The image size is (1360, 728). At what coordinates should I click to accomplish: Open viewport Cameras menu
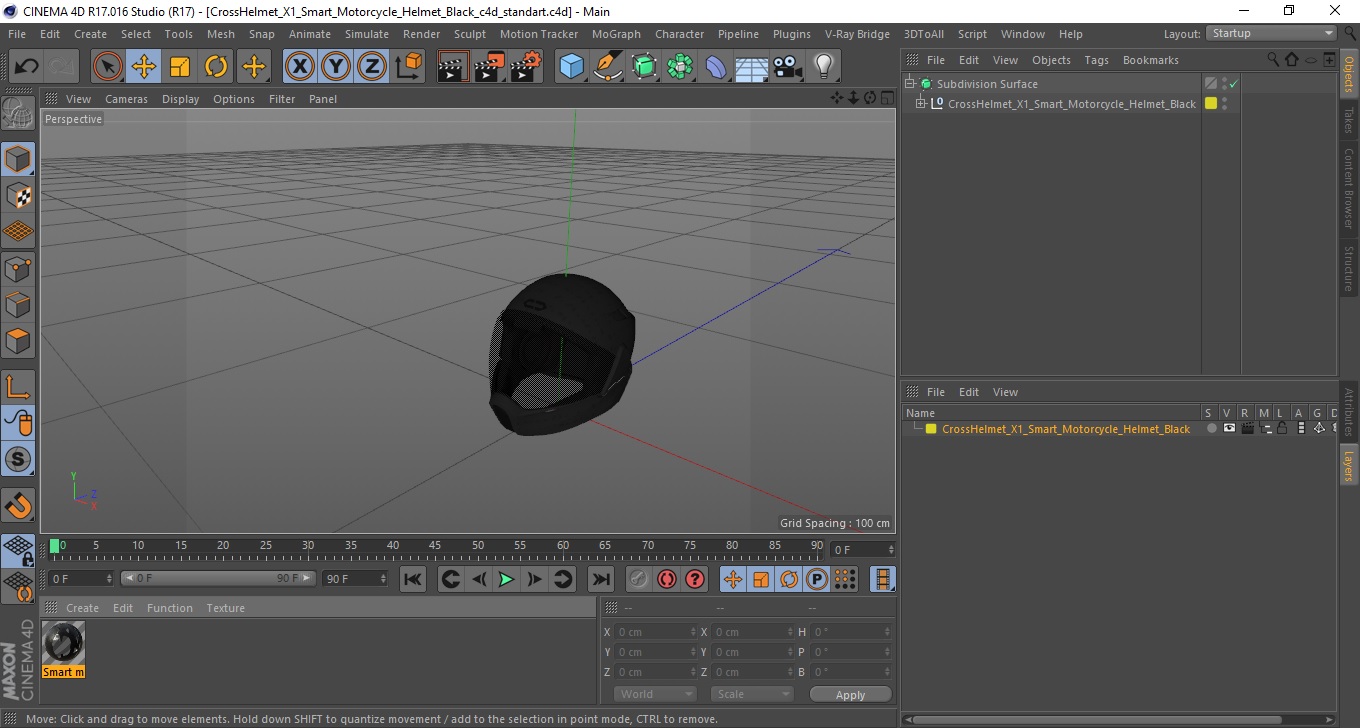(126, 99)
